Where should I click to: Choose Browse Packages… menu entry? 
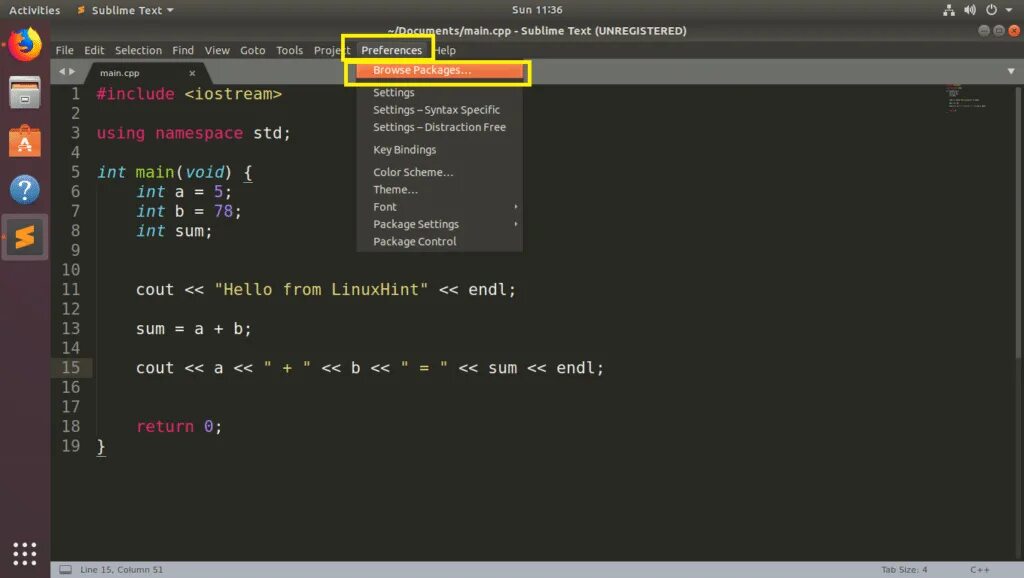coord(440,70)
